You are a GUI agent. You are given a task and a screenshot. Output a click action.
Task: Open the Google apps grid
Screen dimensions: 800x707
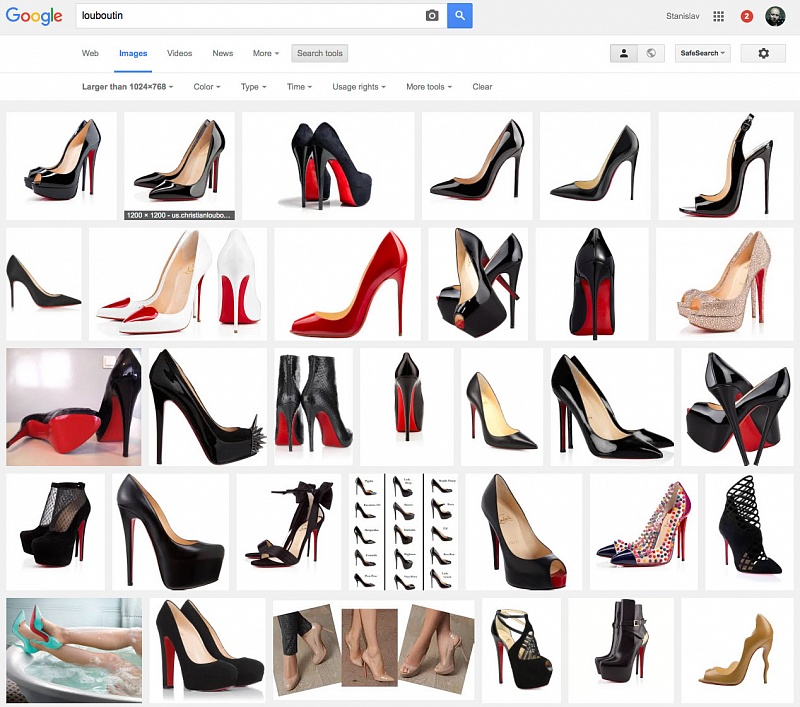[718, 16]
